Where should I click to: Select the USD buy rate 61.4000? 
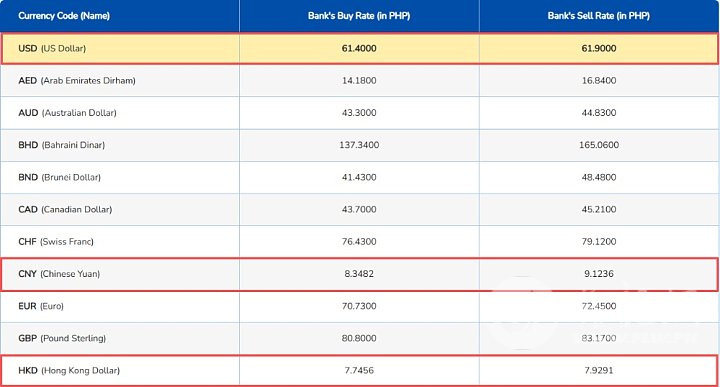pos(359,48)
